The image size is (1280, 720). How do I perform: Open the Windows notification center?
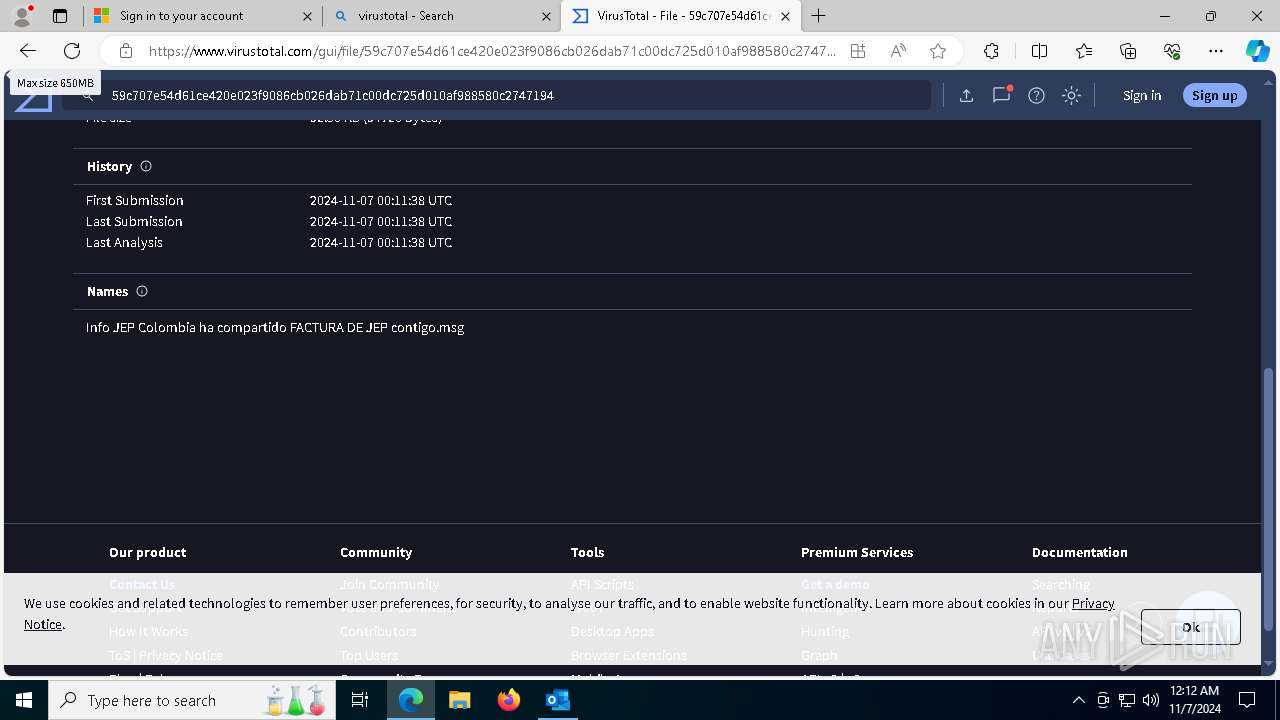1247,700
